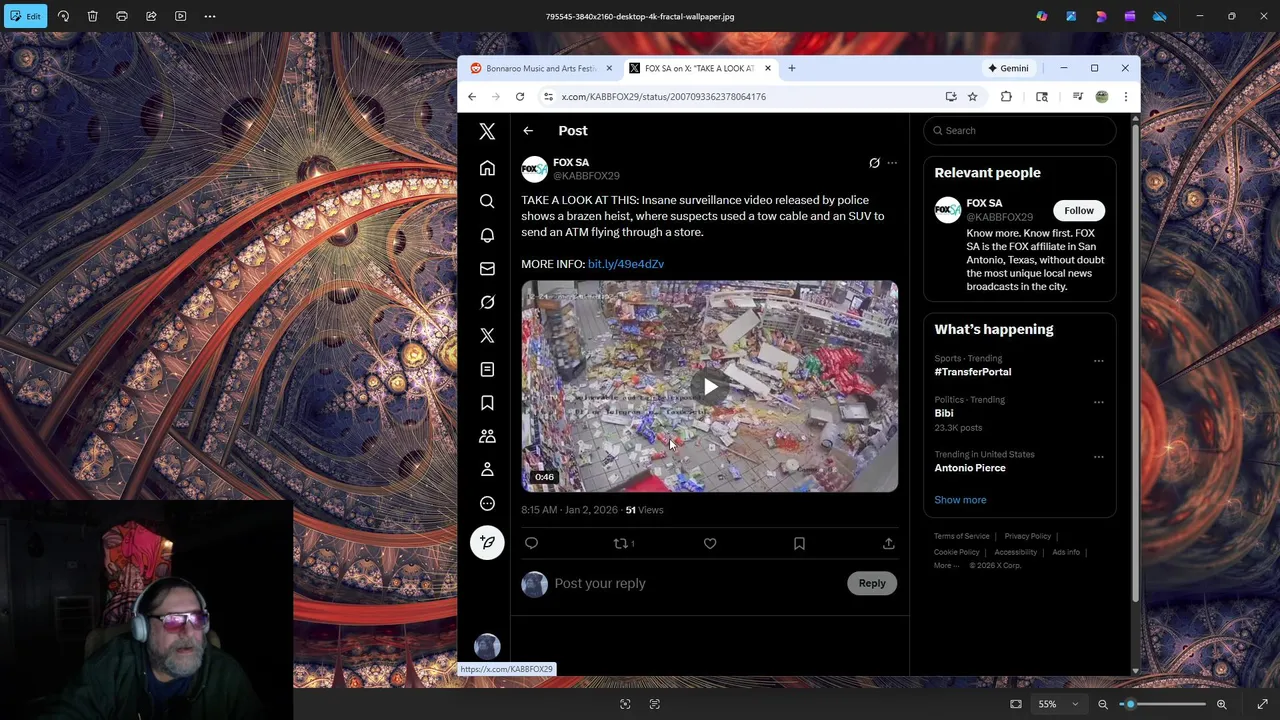Open X Messages envelope
1280x720 pixels.
tap(487, 268)
